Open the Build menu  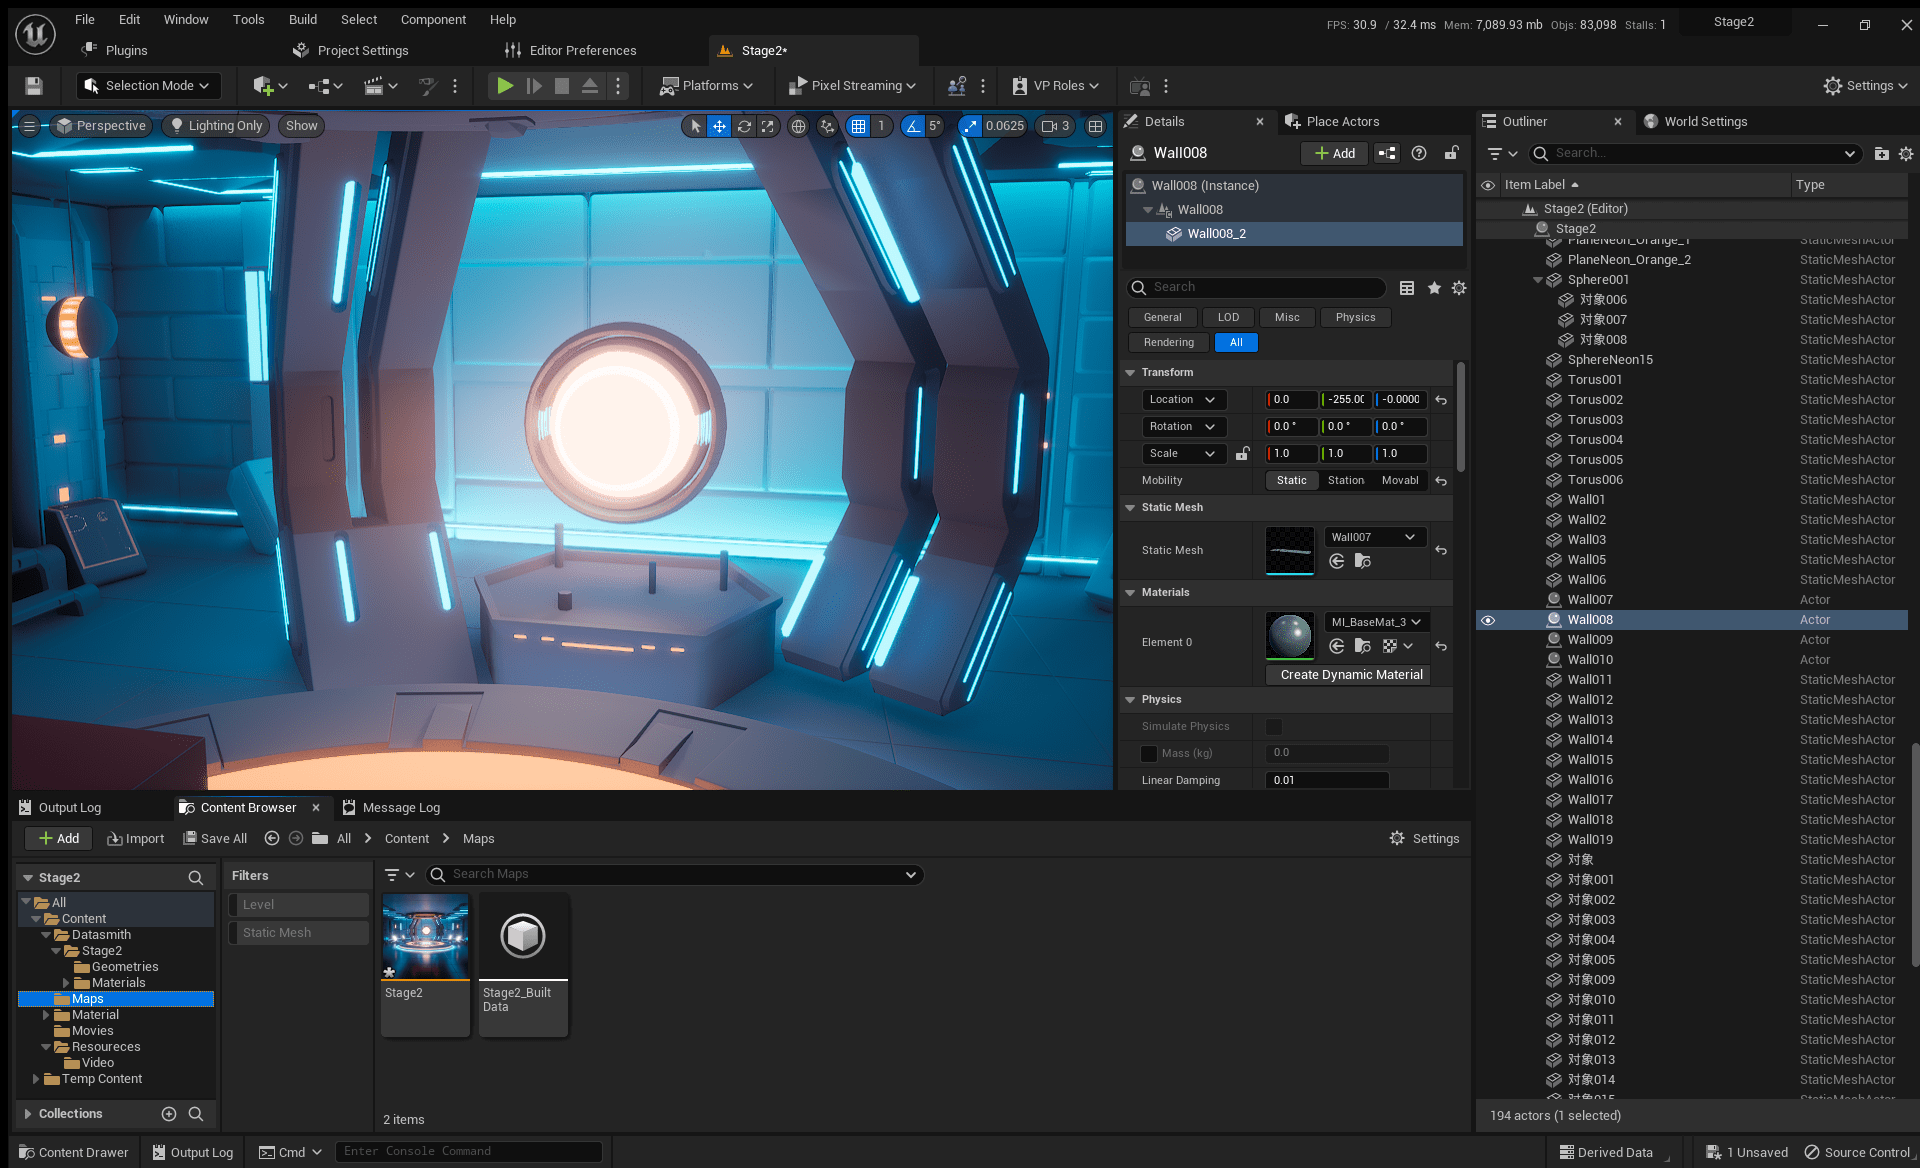pos(302,19)
